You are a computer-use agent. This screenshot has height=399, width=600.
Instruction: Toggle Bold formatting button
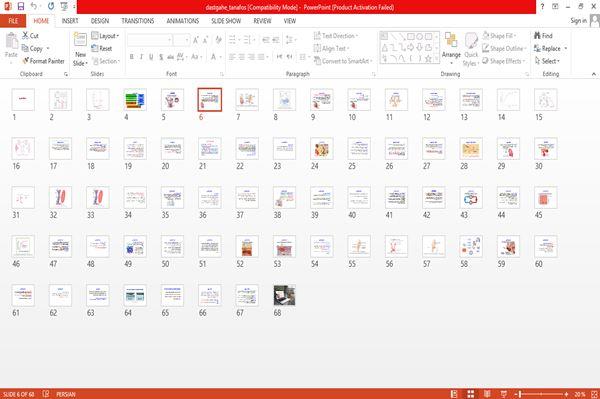pos(132,57)
